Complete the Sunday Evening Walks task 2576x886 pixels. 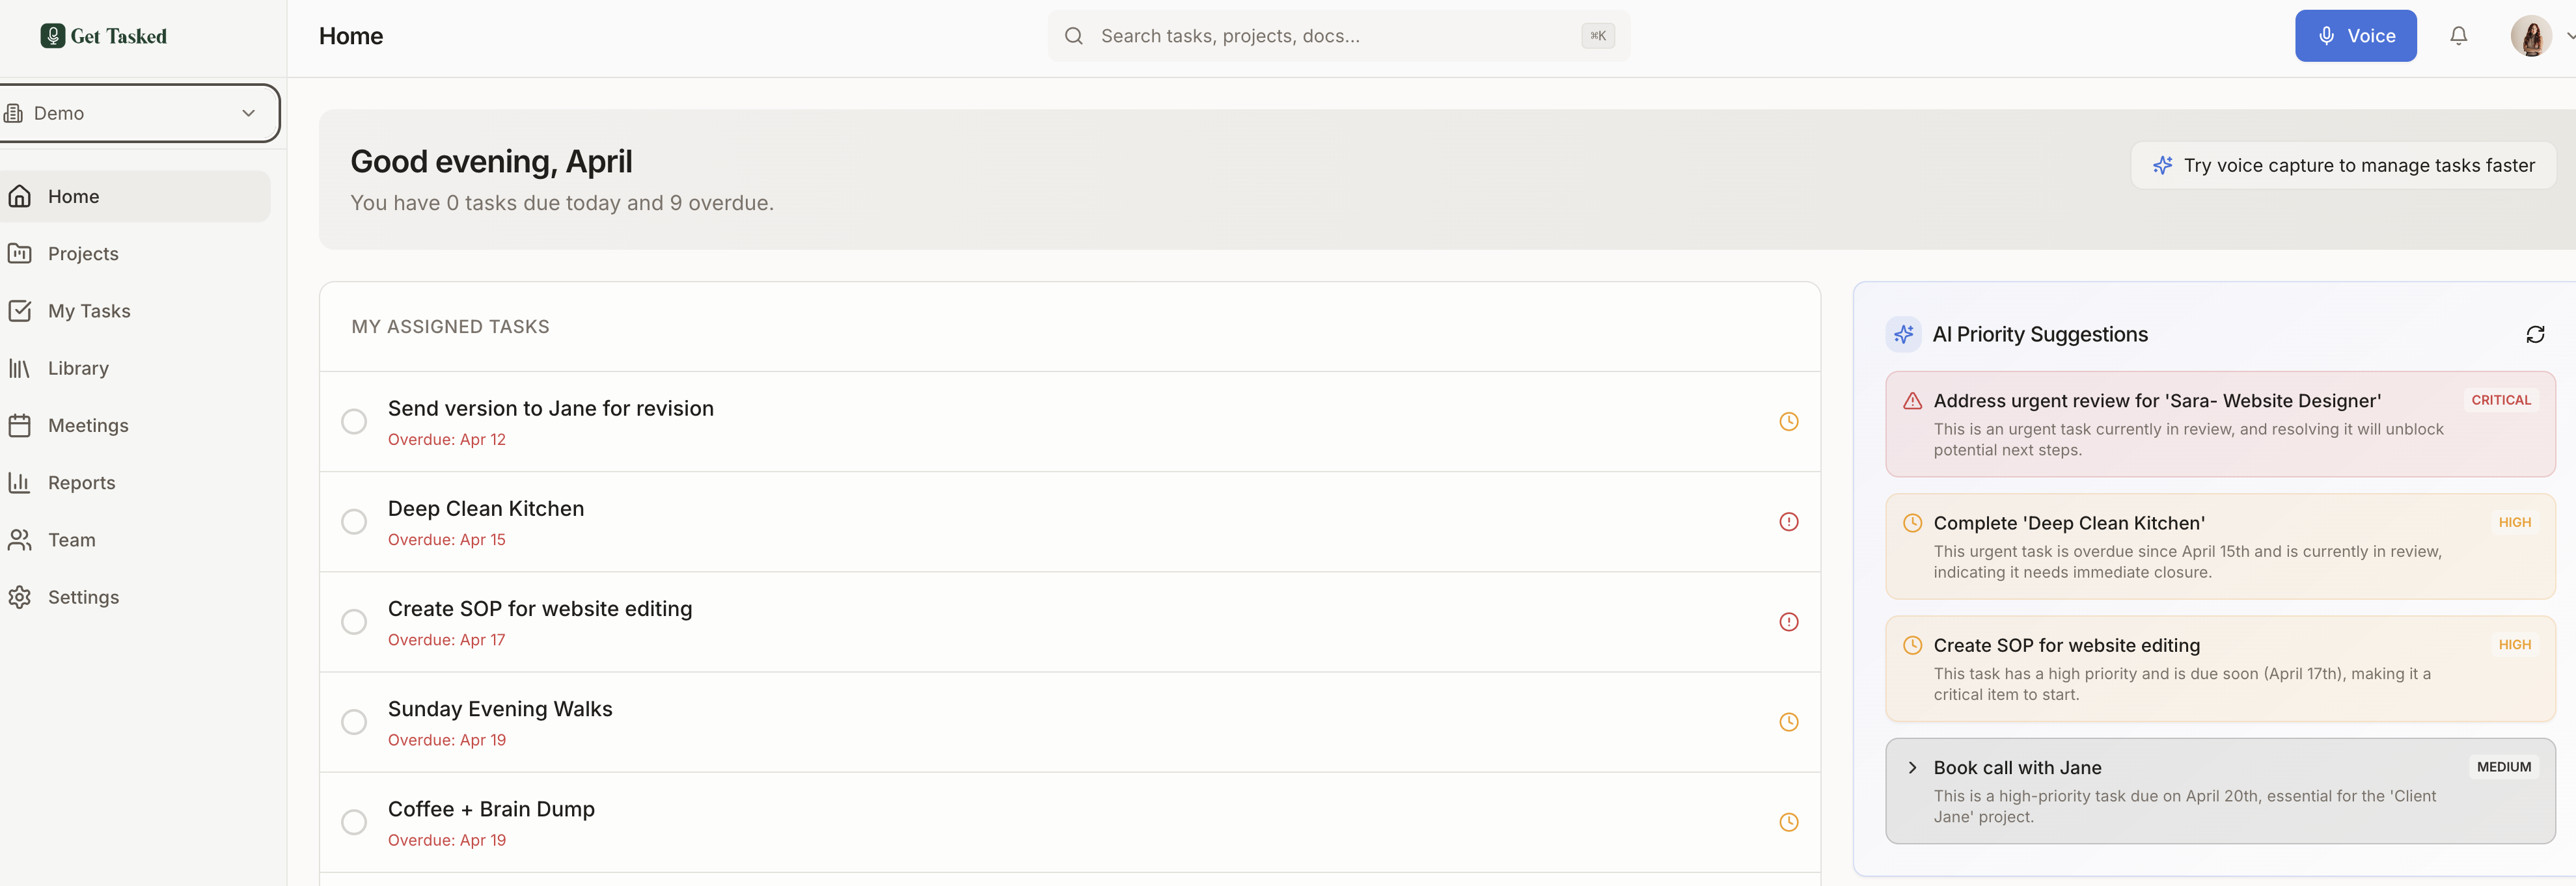pos(354,722)
